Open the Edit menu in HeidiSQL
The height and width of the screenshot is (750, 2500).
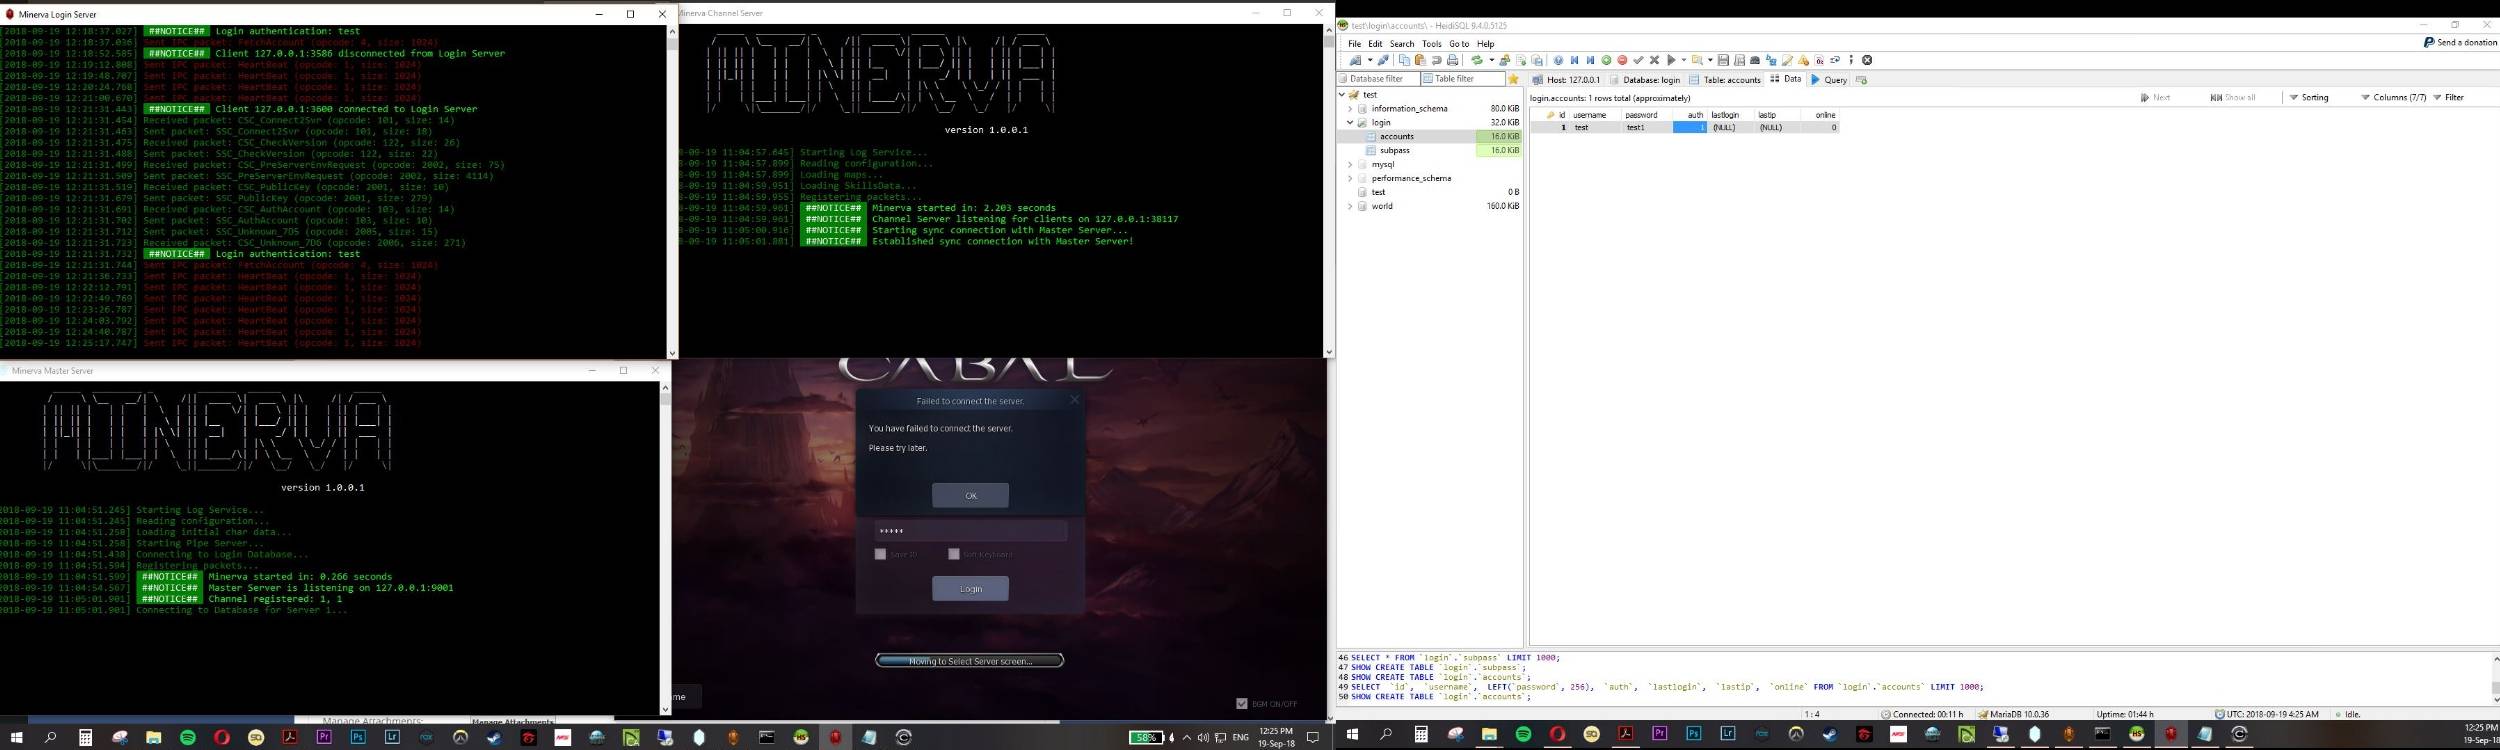pyautogui.click(x=1375, y=44)
